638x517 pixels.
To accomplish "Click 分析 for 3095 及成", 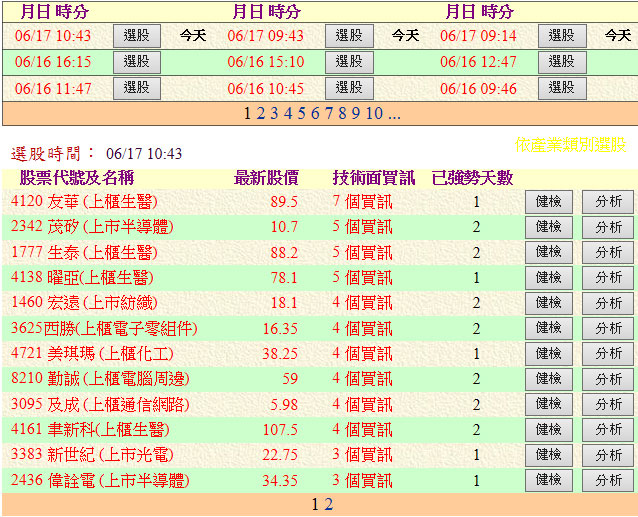I will pos(608,404).
